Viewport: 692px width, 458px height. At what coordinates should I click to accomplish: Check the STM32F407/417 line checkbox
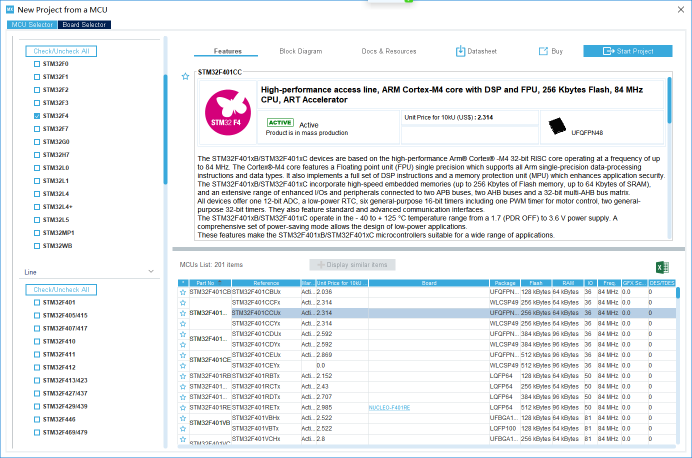[37, 328]
